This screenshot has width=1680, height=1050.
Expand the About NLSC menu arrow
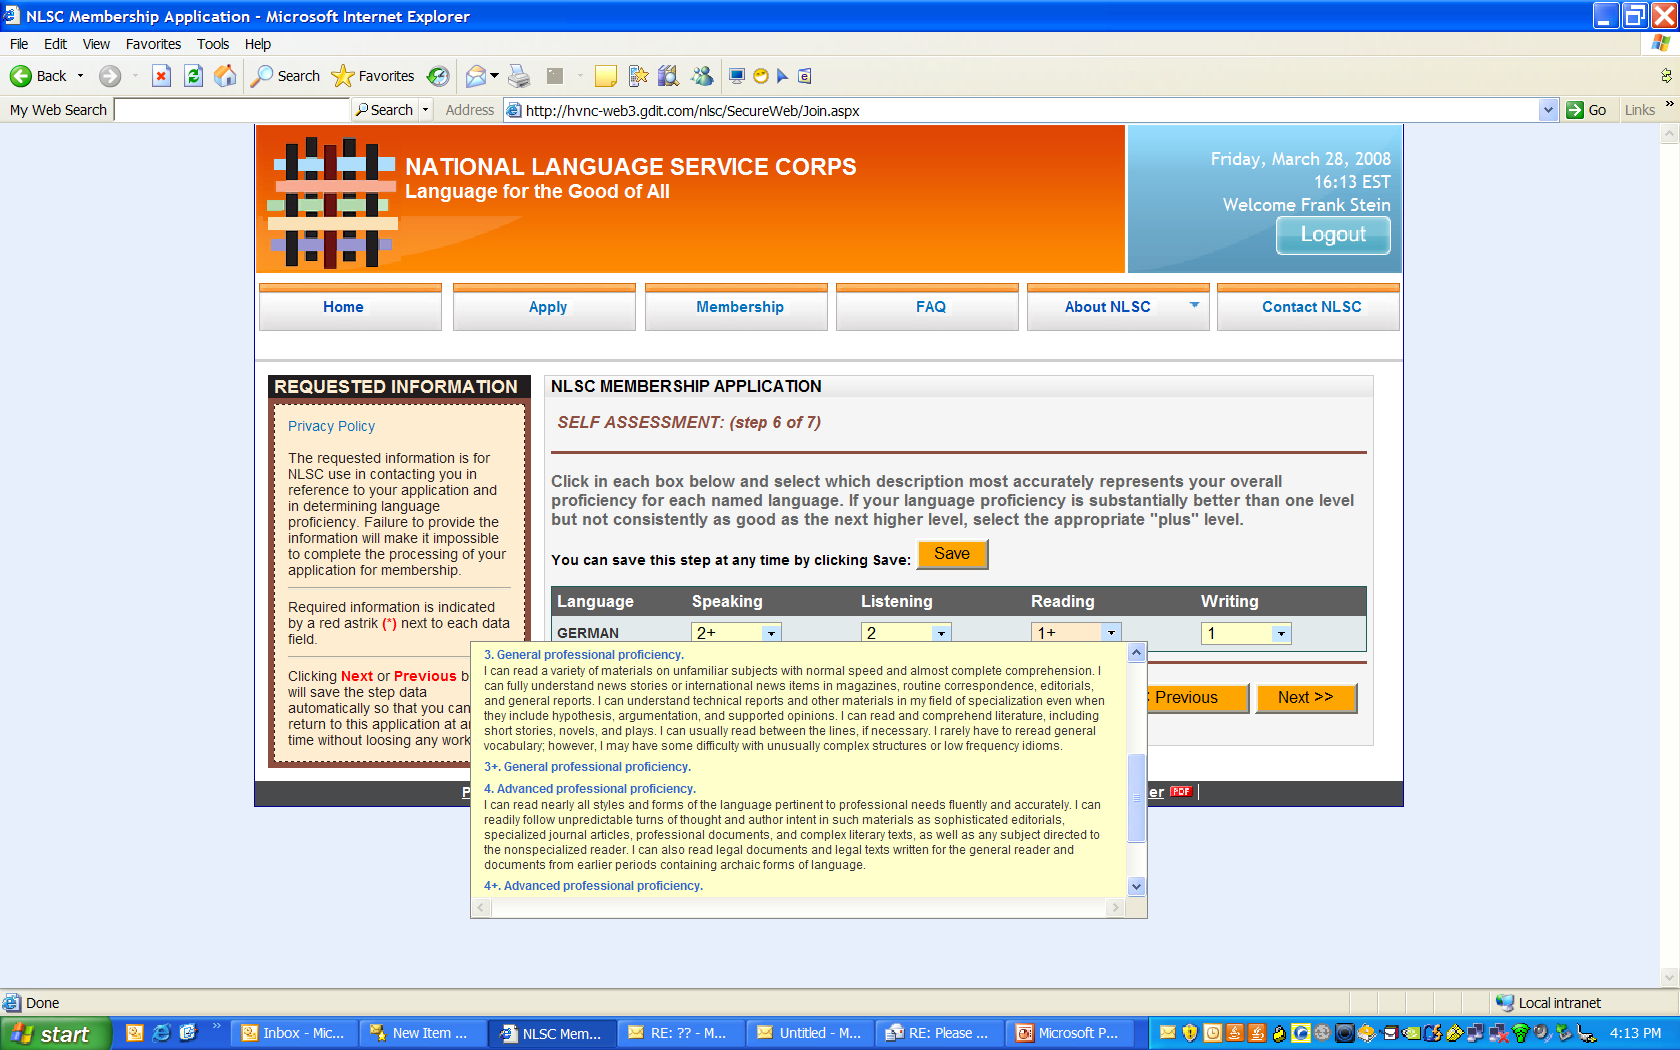click(1194, 305)
